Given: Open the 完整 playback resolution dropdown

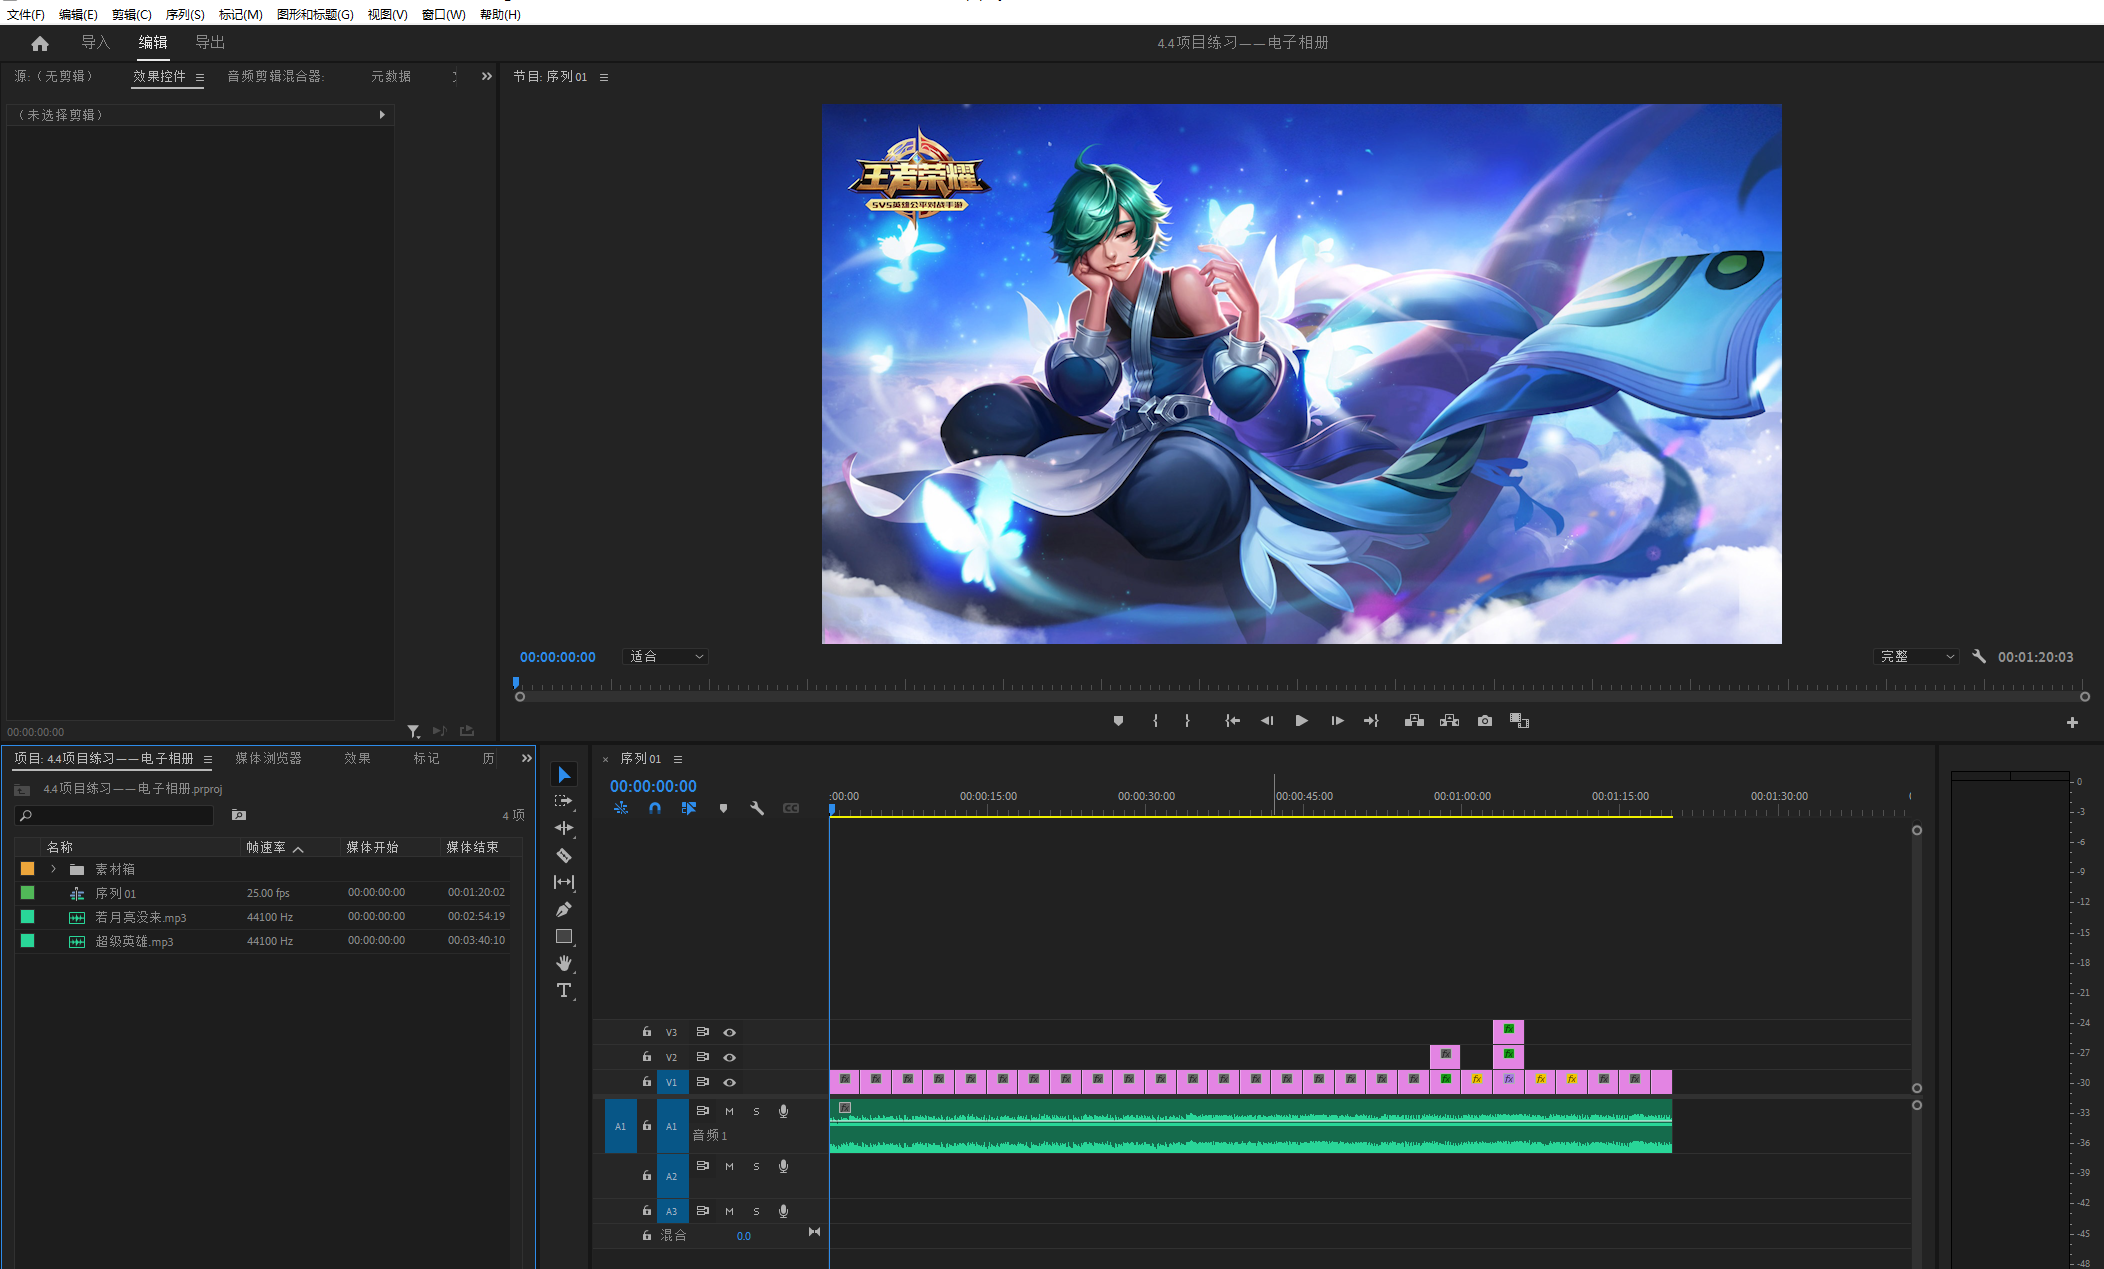Looking at the screenshot, I should point(1916,657).
